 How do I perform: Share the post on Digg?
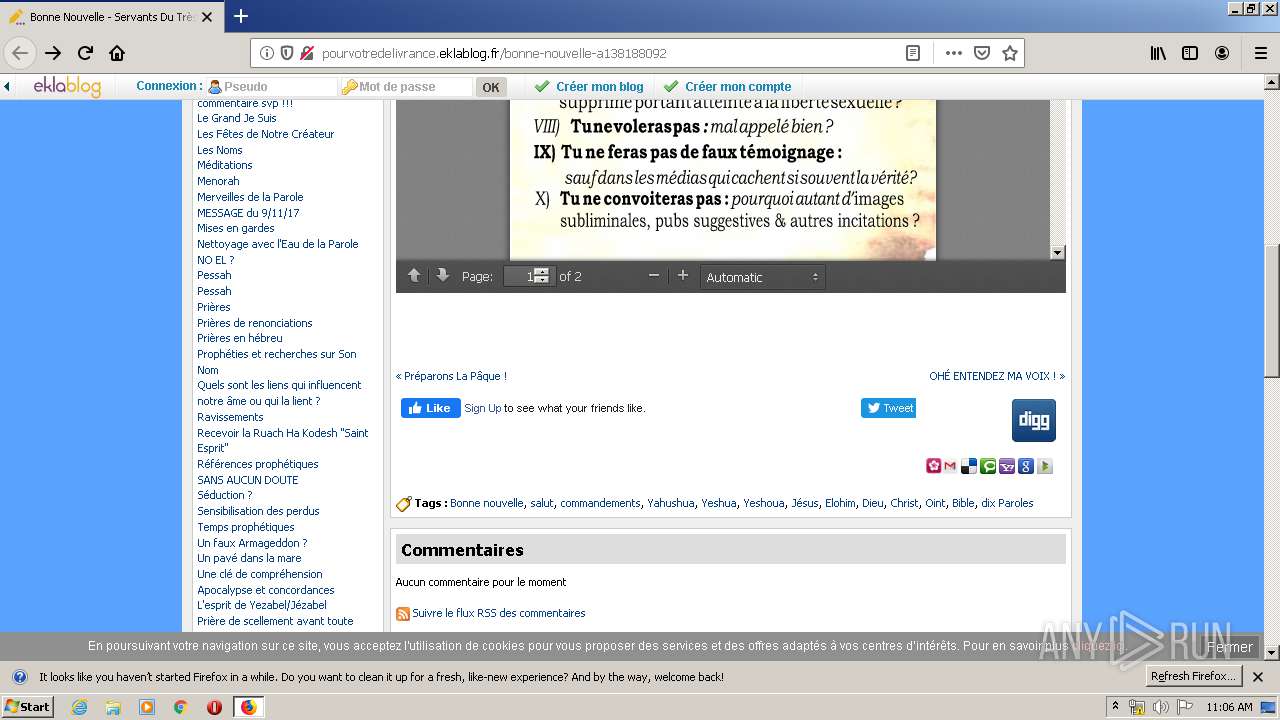tap(1034, 420)
